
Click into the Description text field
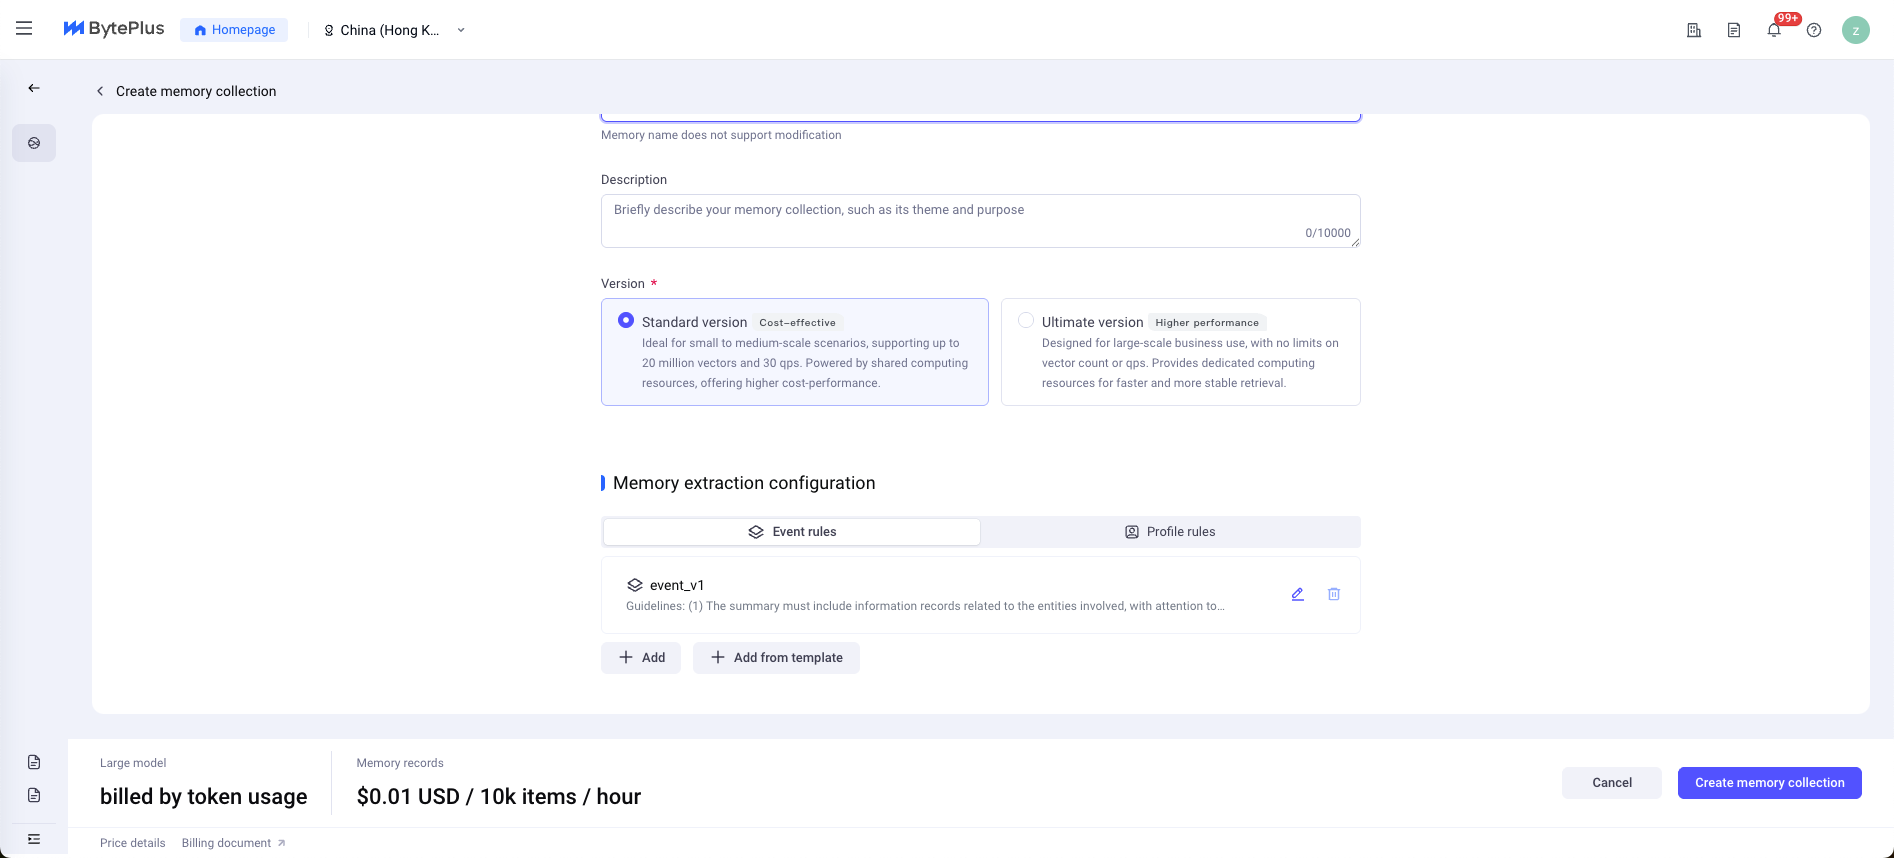980,220
